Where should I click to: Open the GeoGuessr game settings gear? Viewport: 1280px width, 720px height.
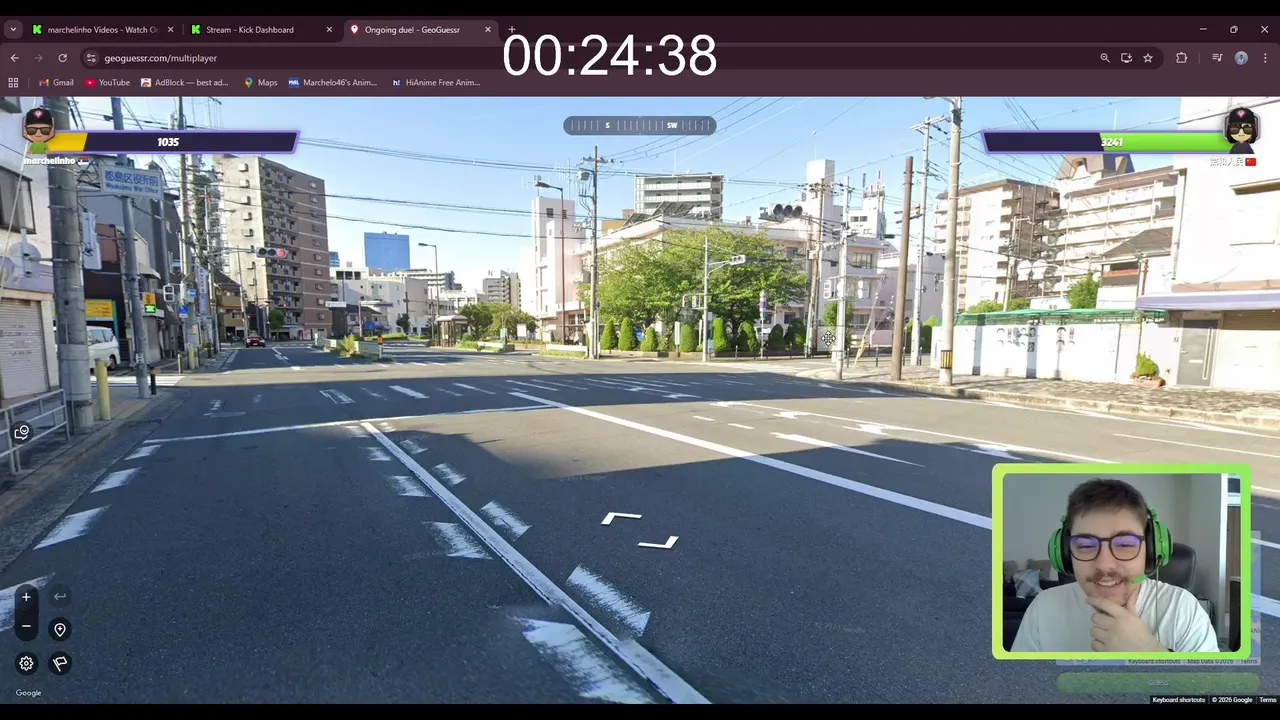click(26, 663)
